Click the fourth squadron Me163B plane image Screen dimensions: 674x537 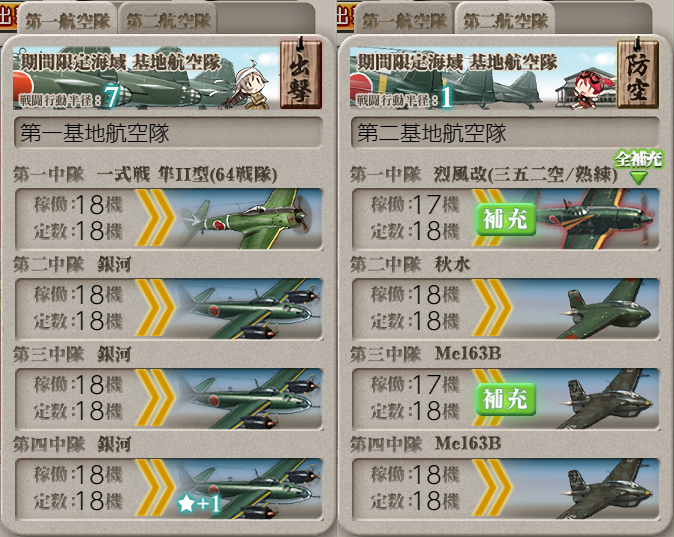(x=607, y=489)
